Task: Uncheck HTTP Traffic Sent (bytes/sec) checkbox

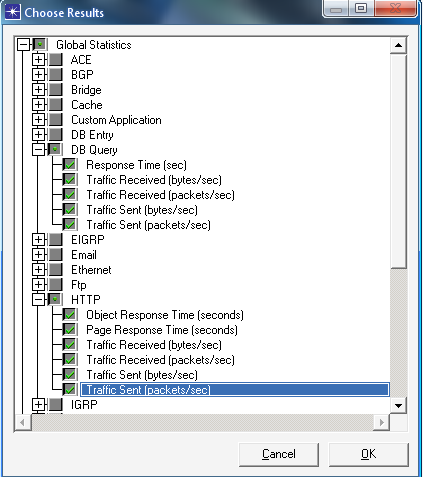Action: (x=70, y=375)
